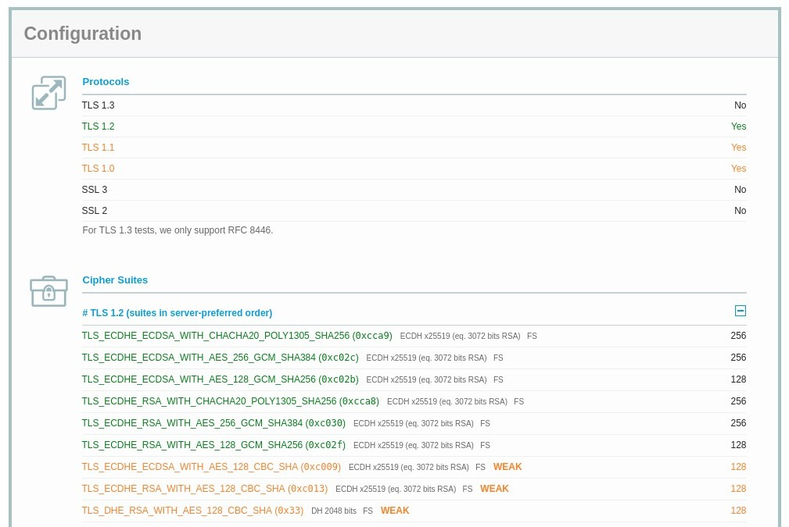Click ECDHE_ECDSA AES_256_GCM_SHA384 suite (0xc02c)
The height and width of the screenshot is (527, 789).
[220, 357]
